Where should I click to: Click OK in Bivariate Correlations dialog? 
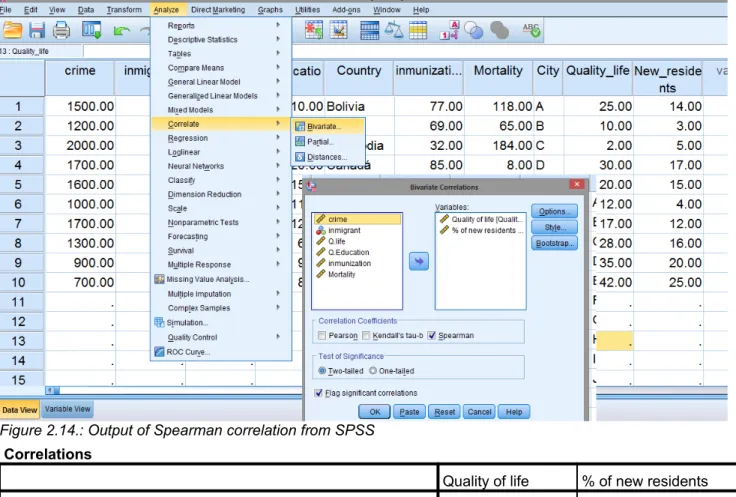pyautogui.click(x=375, y=412)
